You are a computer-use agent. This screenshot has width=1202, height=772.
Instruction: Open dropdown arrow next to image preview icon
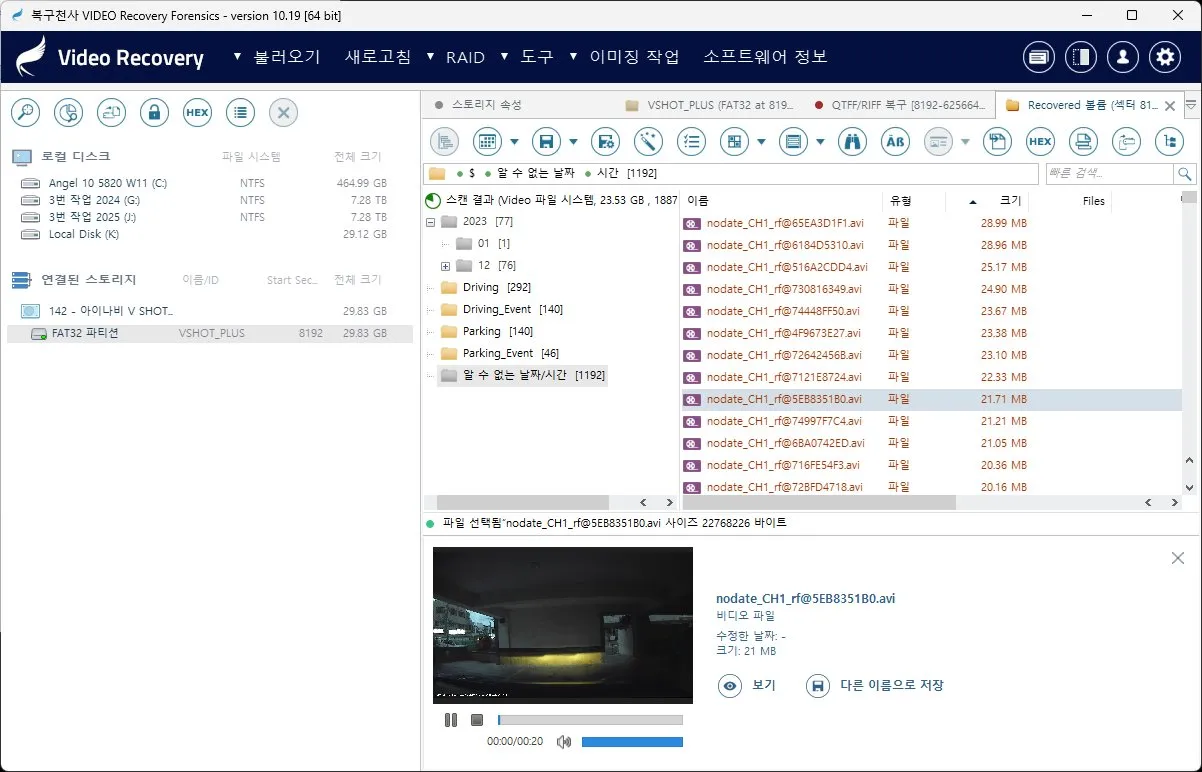pos(965,142)
